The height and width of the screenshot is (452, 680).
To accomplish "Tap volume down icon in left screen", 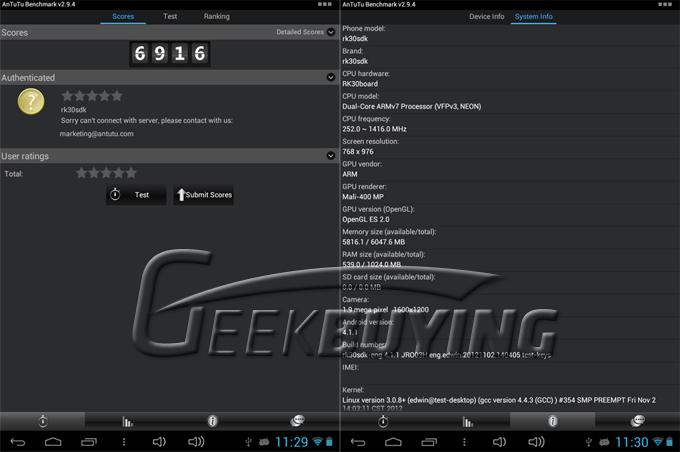I will click(159, 442).
